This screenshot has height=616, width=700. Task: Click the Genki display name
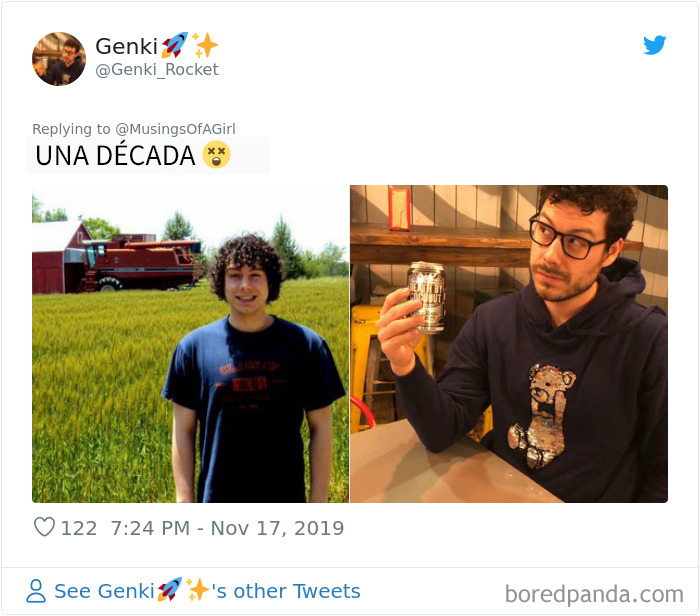coord(127,46)
